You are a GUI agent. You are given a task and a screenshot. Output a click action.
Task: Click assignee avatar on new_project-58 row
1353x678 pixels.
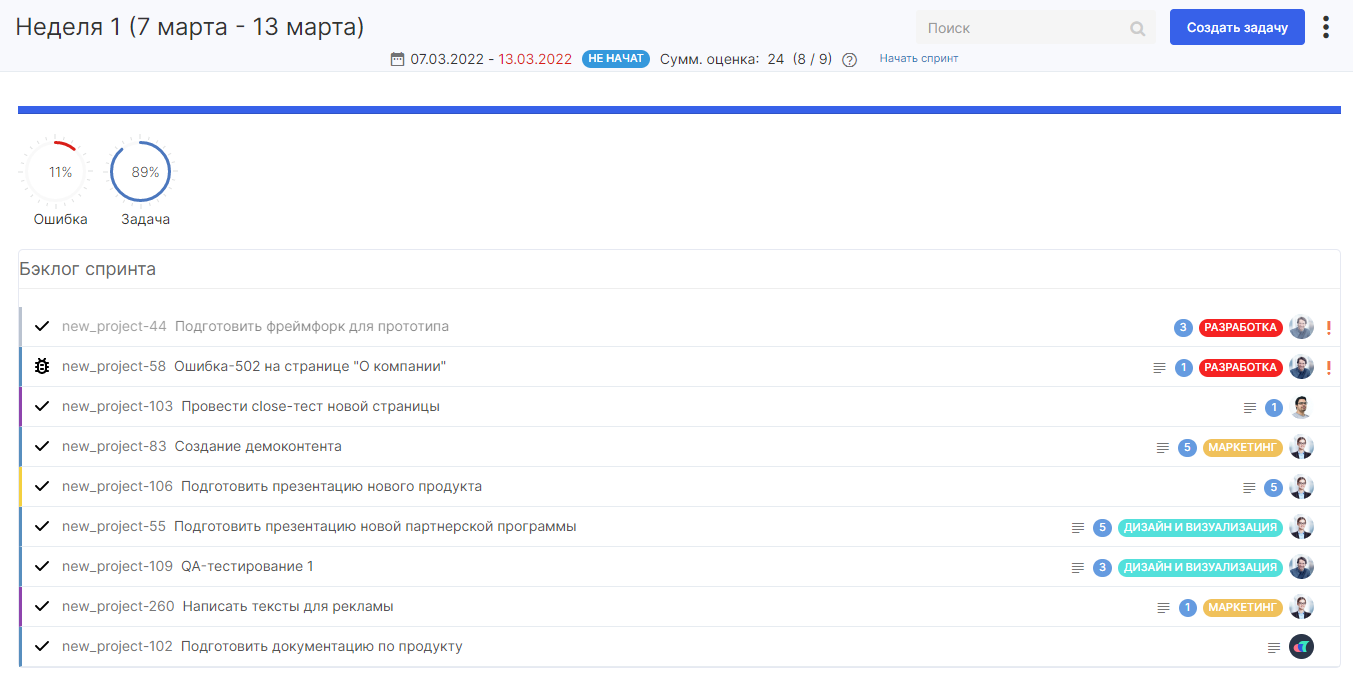pyautogui.click(x=1301, y=367)
